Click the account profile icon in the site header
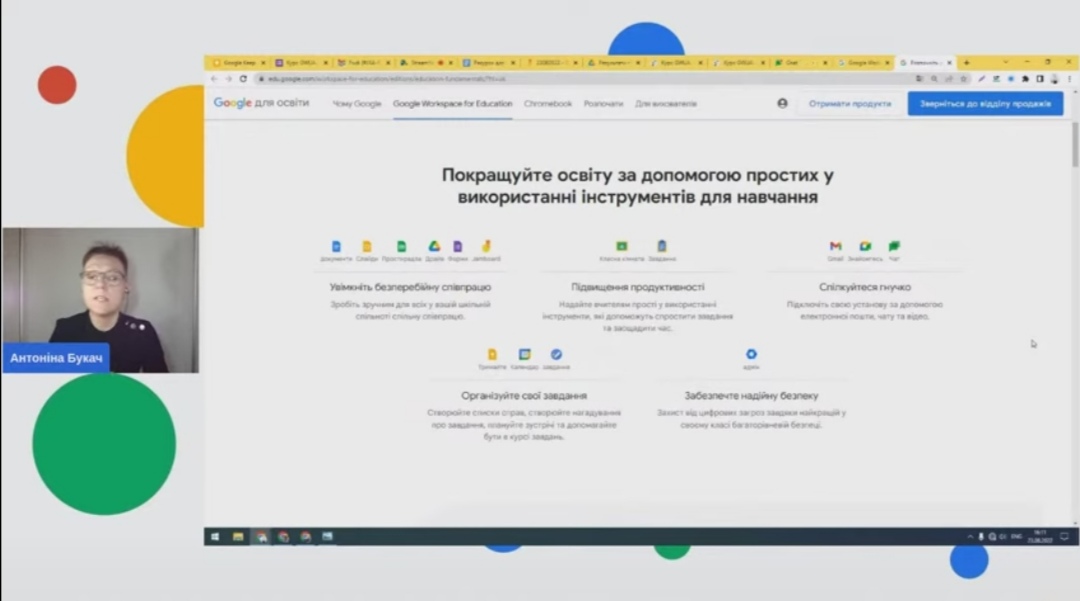The image size is (1080, 601). coord(782,103)
